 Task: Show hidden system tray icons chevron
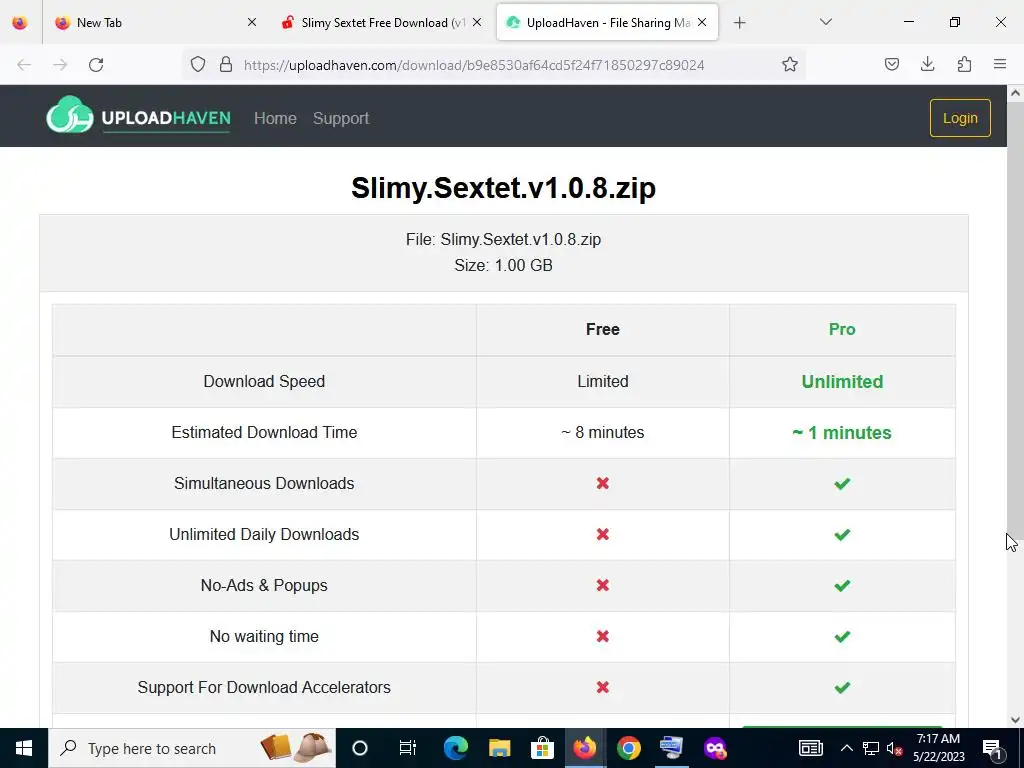pos(846,748)
